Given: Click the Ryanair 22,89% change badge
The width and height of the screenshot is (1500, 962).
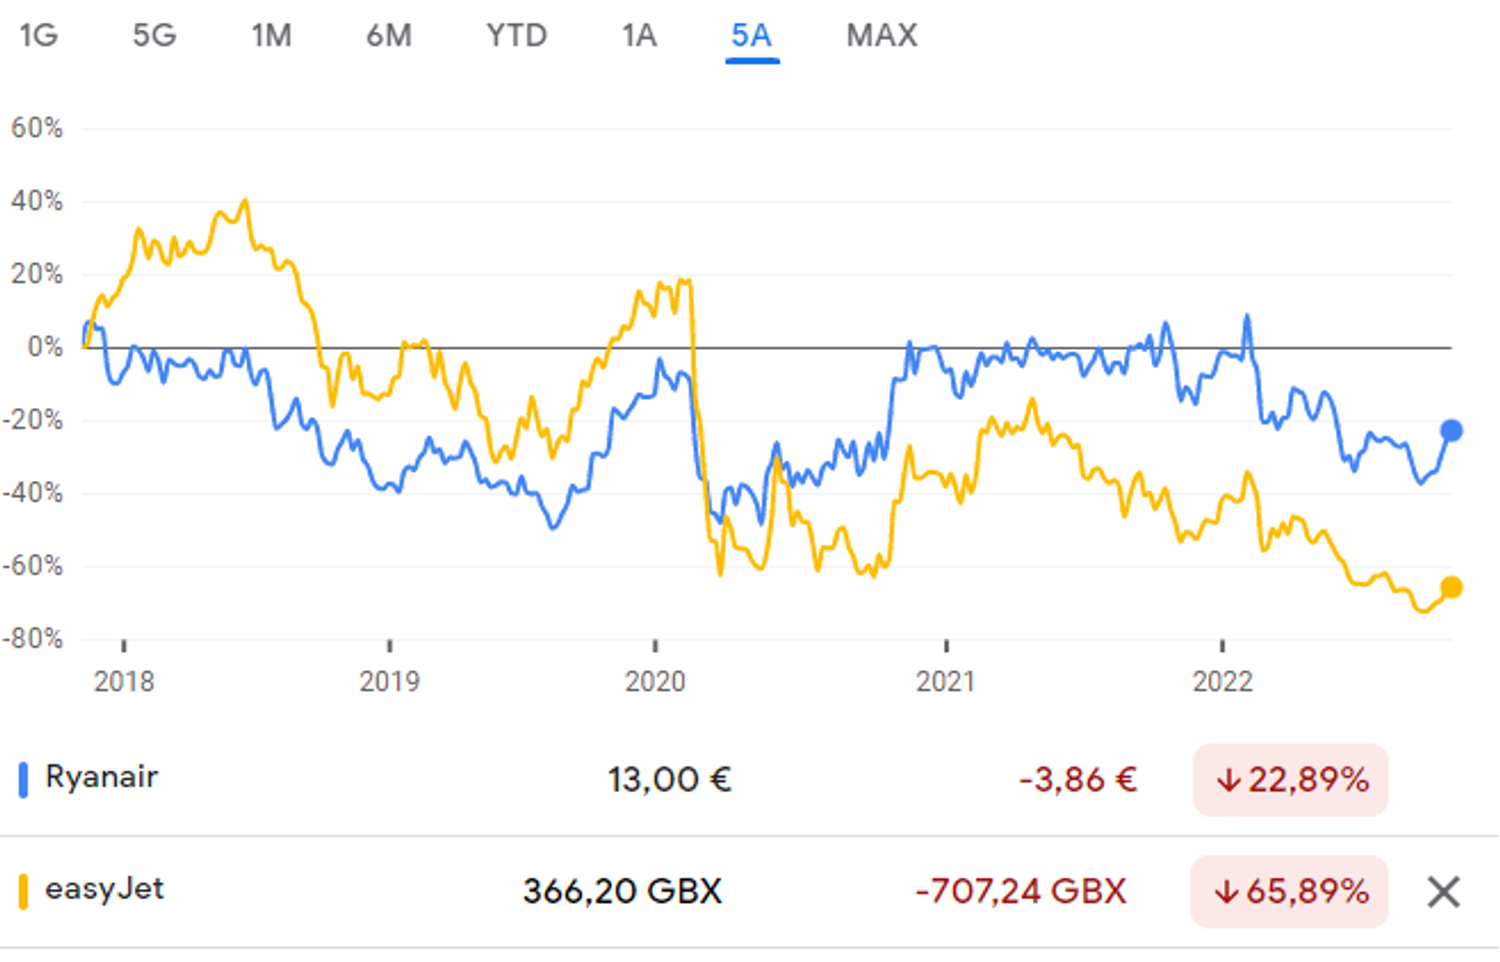Looking at the screenshot, I should (x=1290, y=779).
